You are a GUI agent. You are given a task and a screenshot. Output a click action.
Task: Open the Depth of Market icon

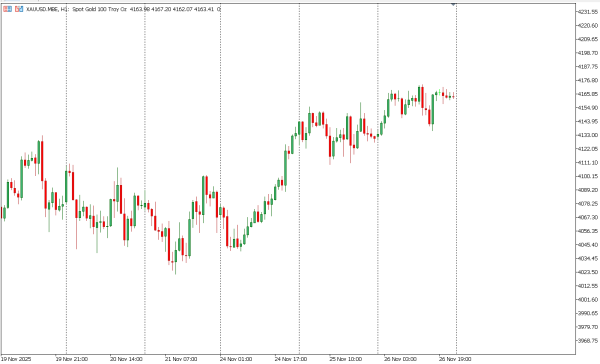(19, 9)
